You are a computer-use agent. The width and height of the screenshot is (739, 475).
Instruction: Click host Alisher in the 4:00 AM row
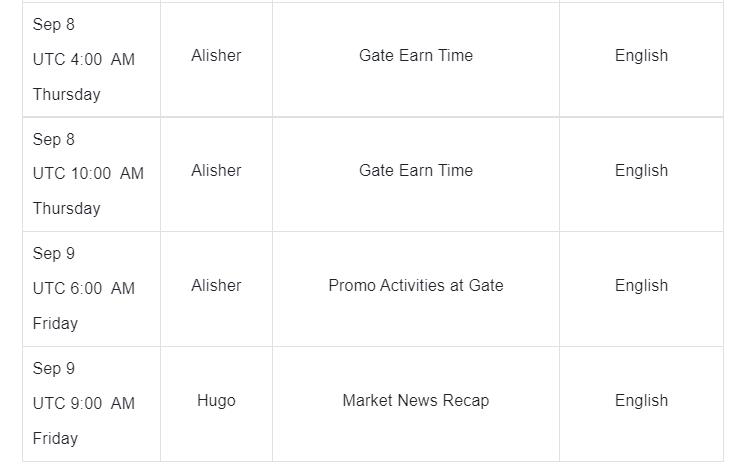point(216,56)
